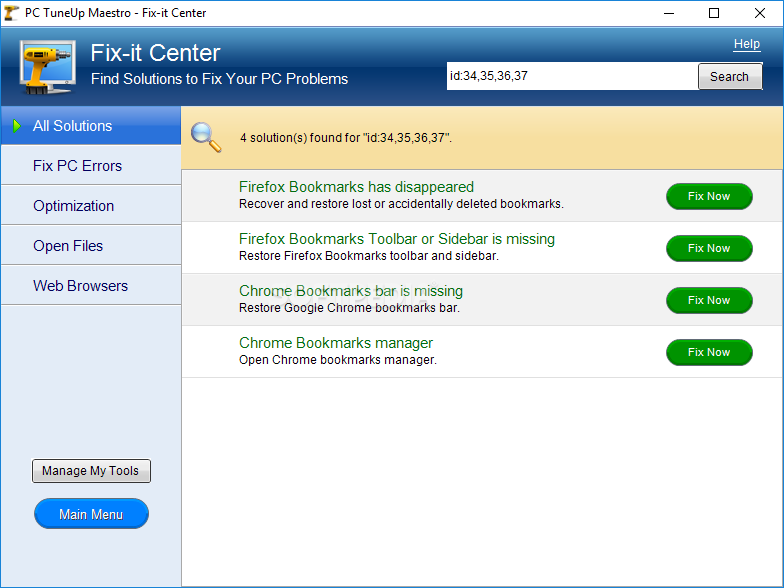Click text 'Recover and restore lost or accidentally deleted bookmarks.'
Viewport: 784px width, 588px height.
[x=401, y=204]
